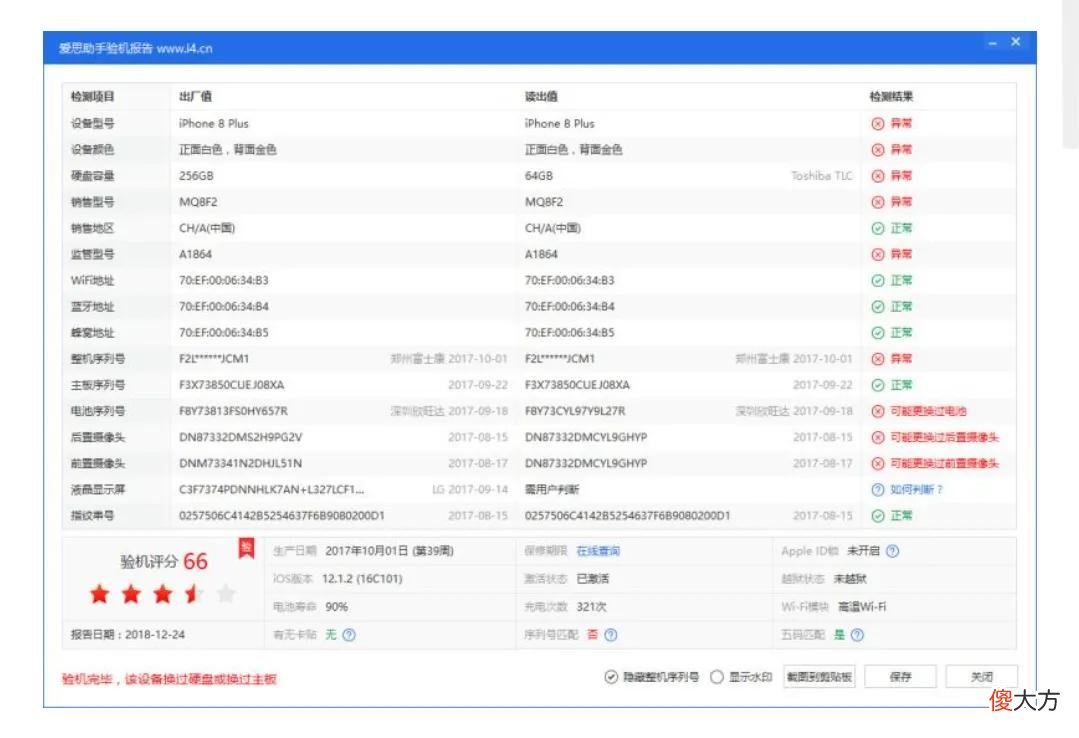Click the 生产日期 2017年10月01日 value

point(389,551)
